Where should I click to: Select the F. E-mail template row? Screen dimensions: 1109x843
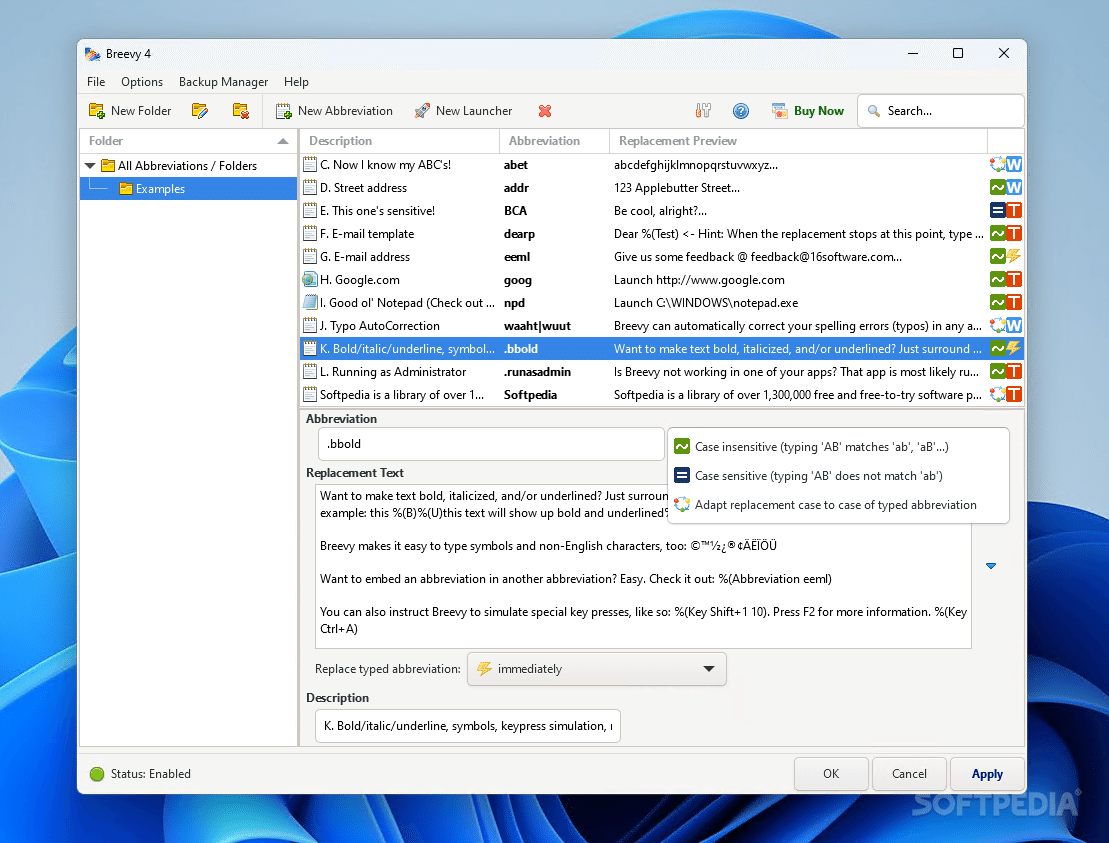[x=662, y=234]
